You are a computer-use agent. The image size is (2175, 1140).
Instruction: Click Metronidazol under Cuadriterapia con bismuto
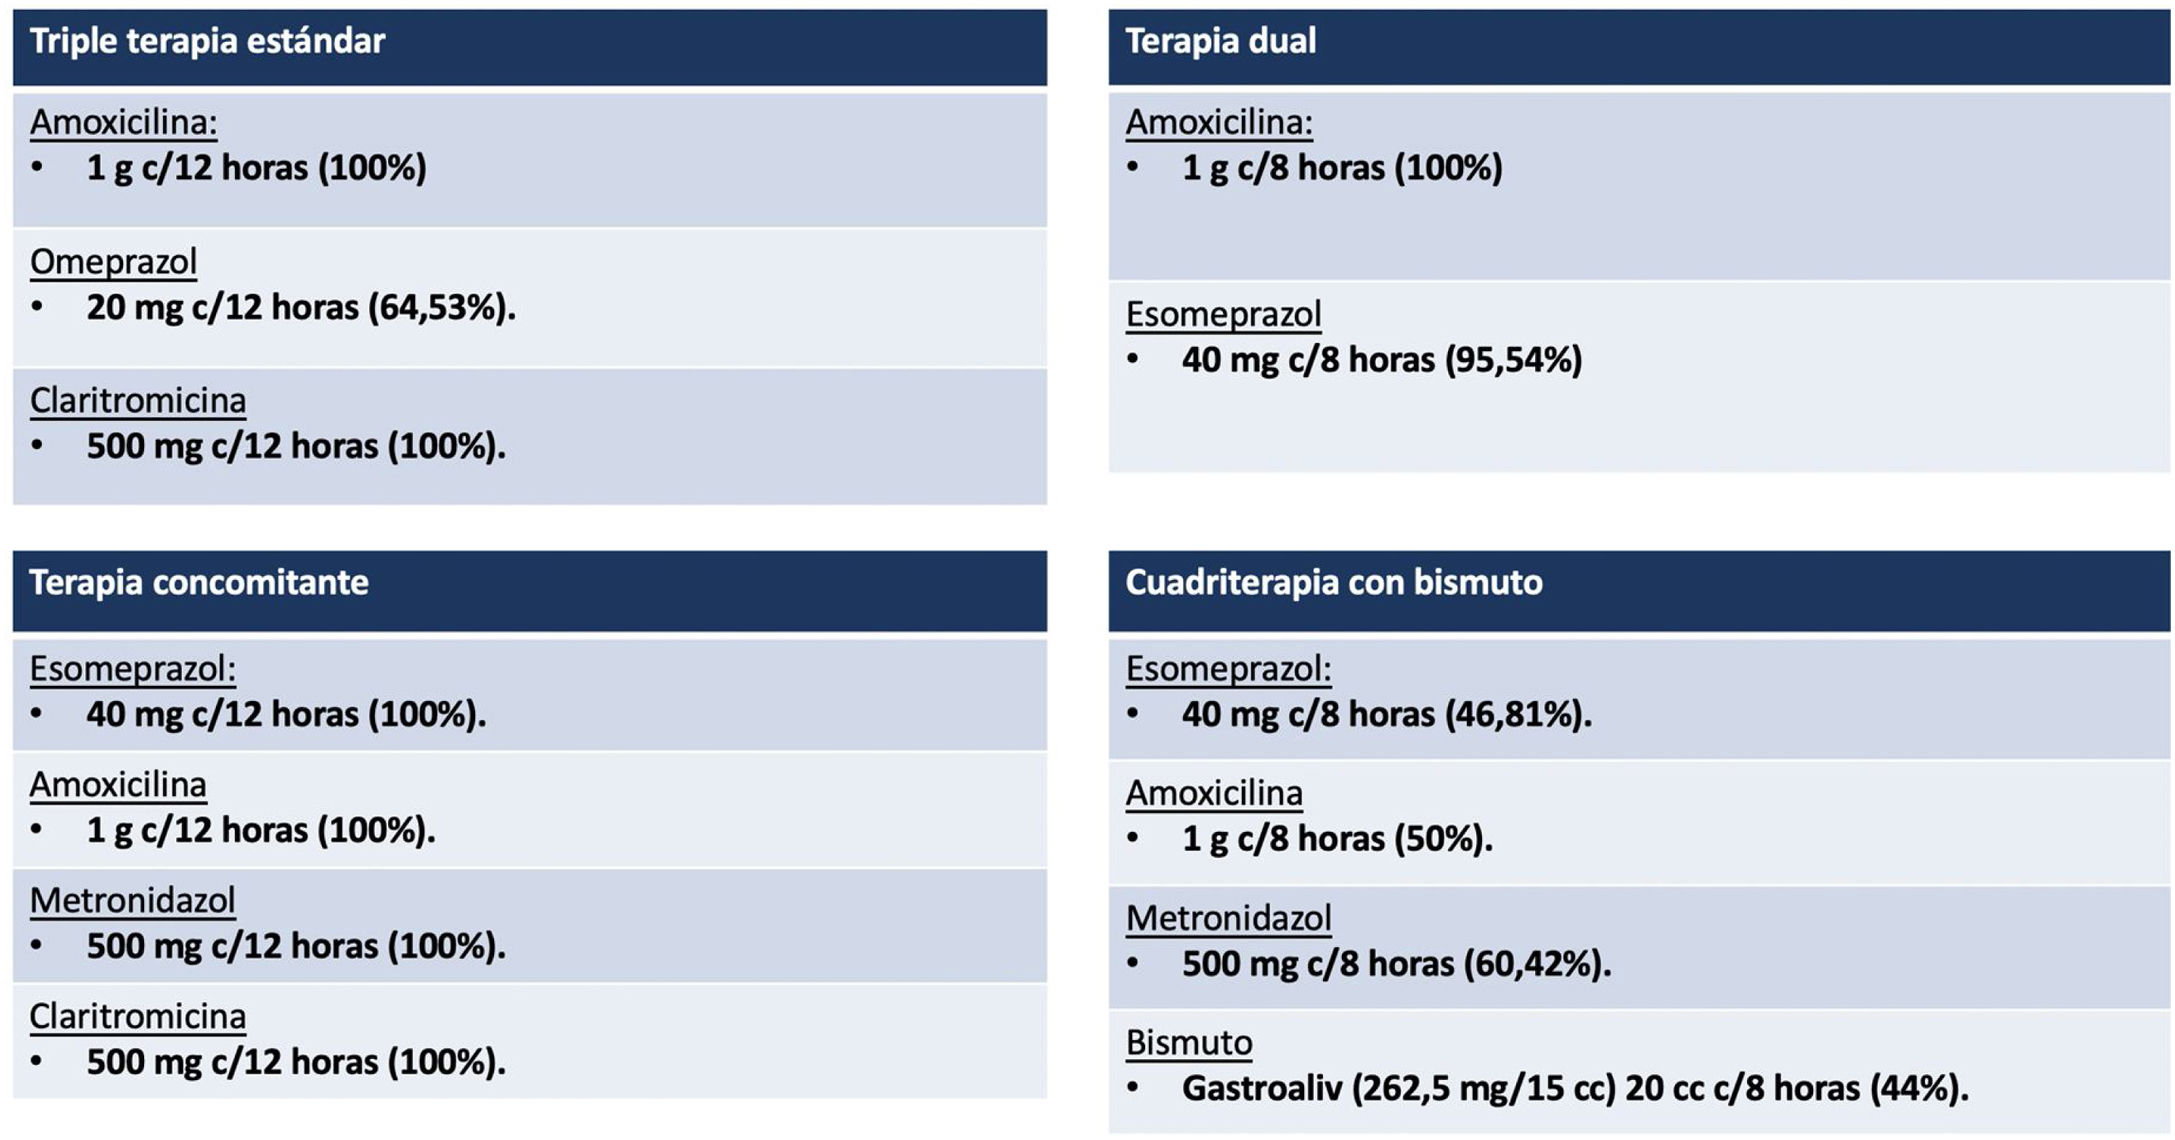click(1228, 918)
